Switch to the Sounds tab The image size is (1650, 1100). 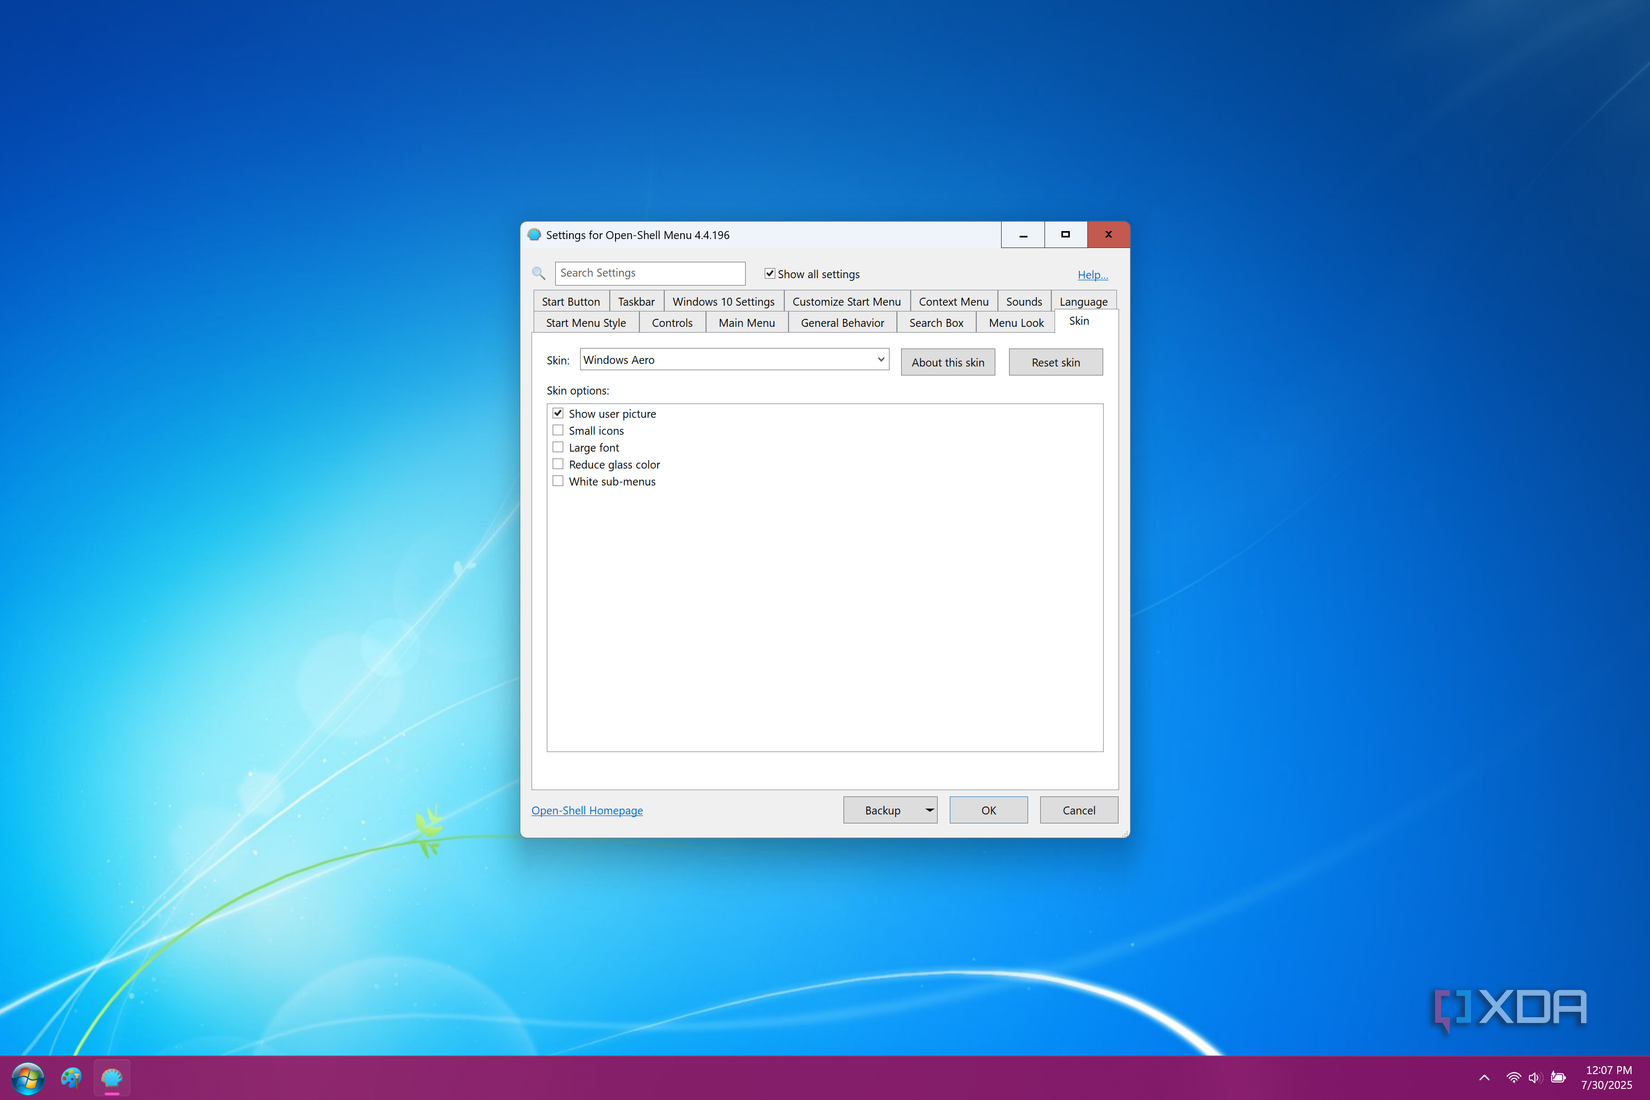click(x=1024, y=302)
